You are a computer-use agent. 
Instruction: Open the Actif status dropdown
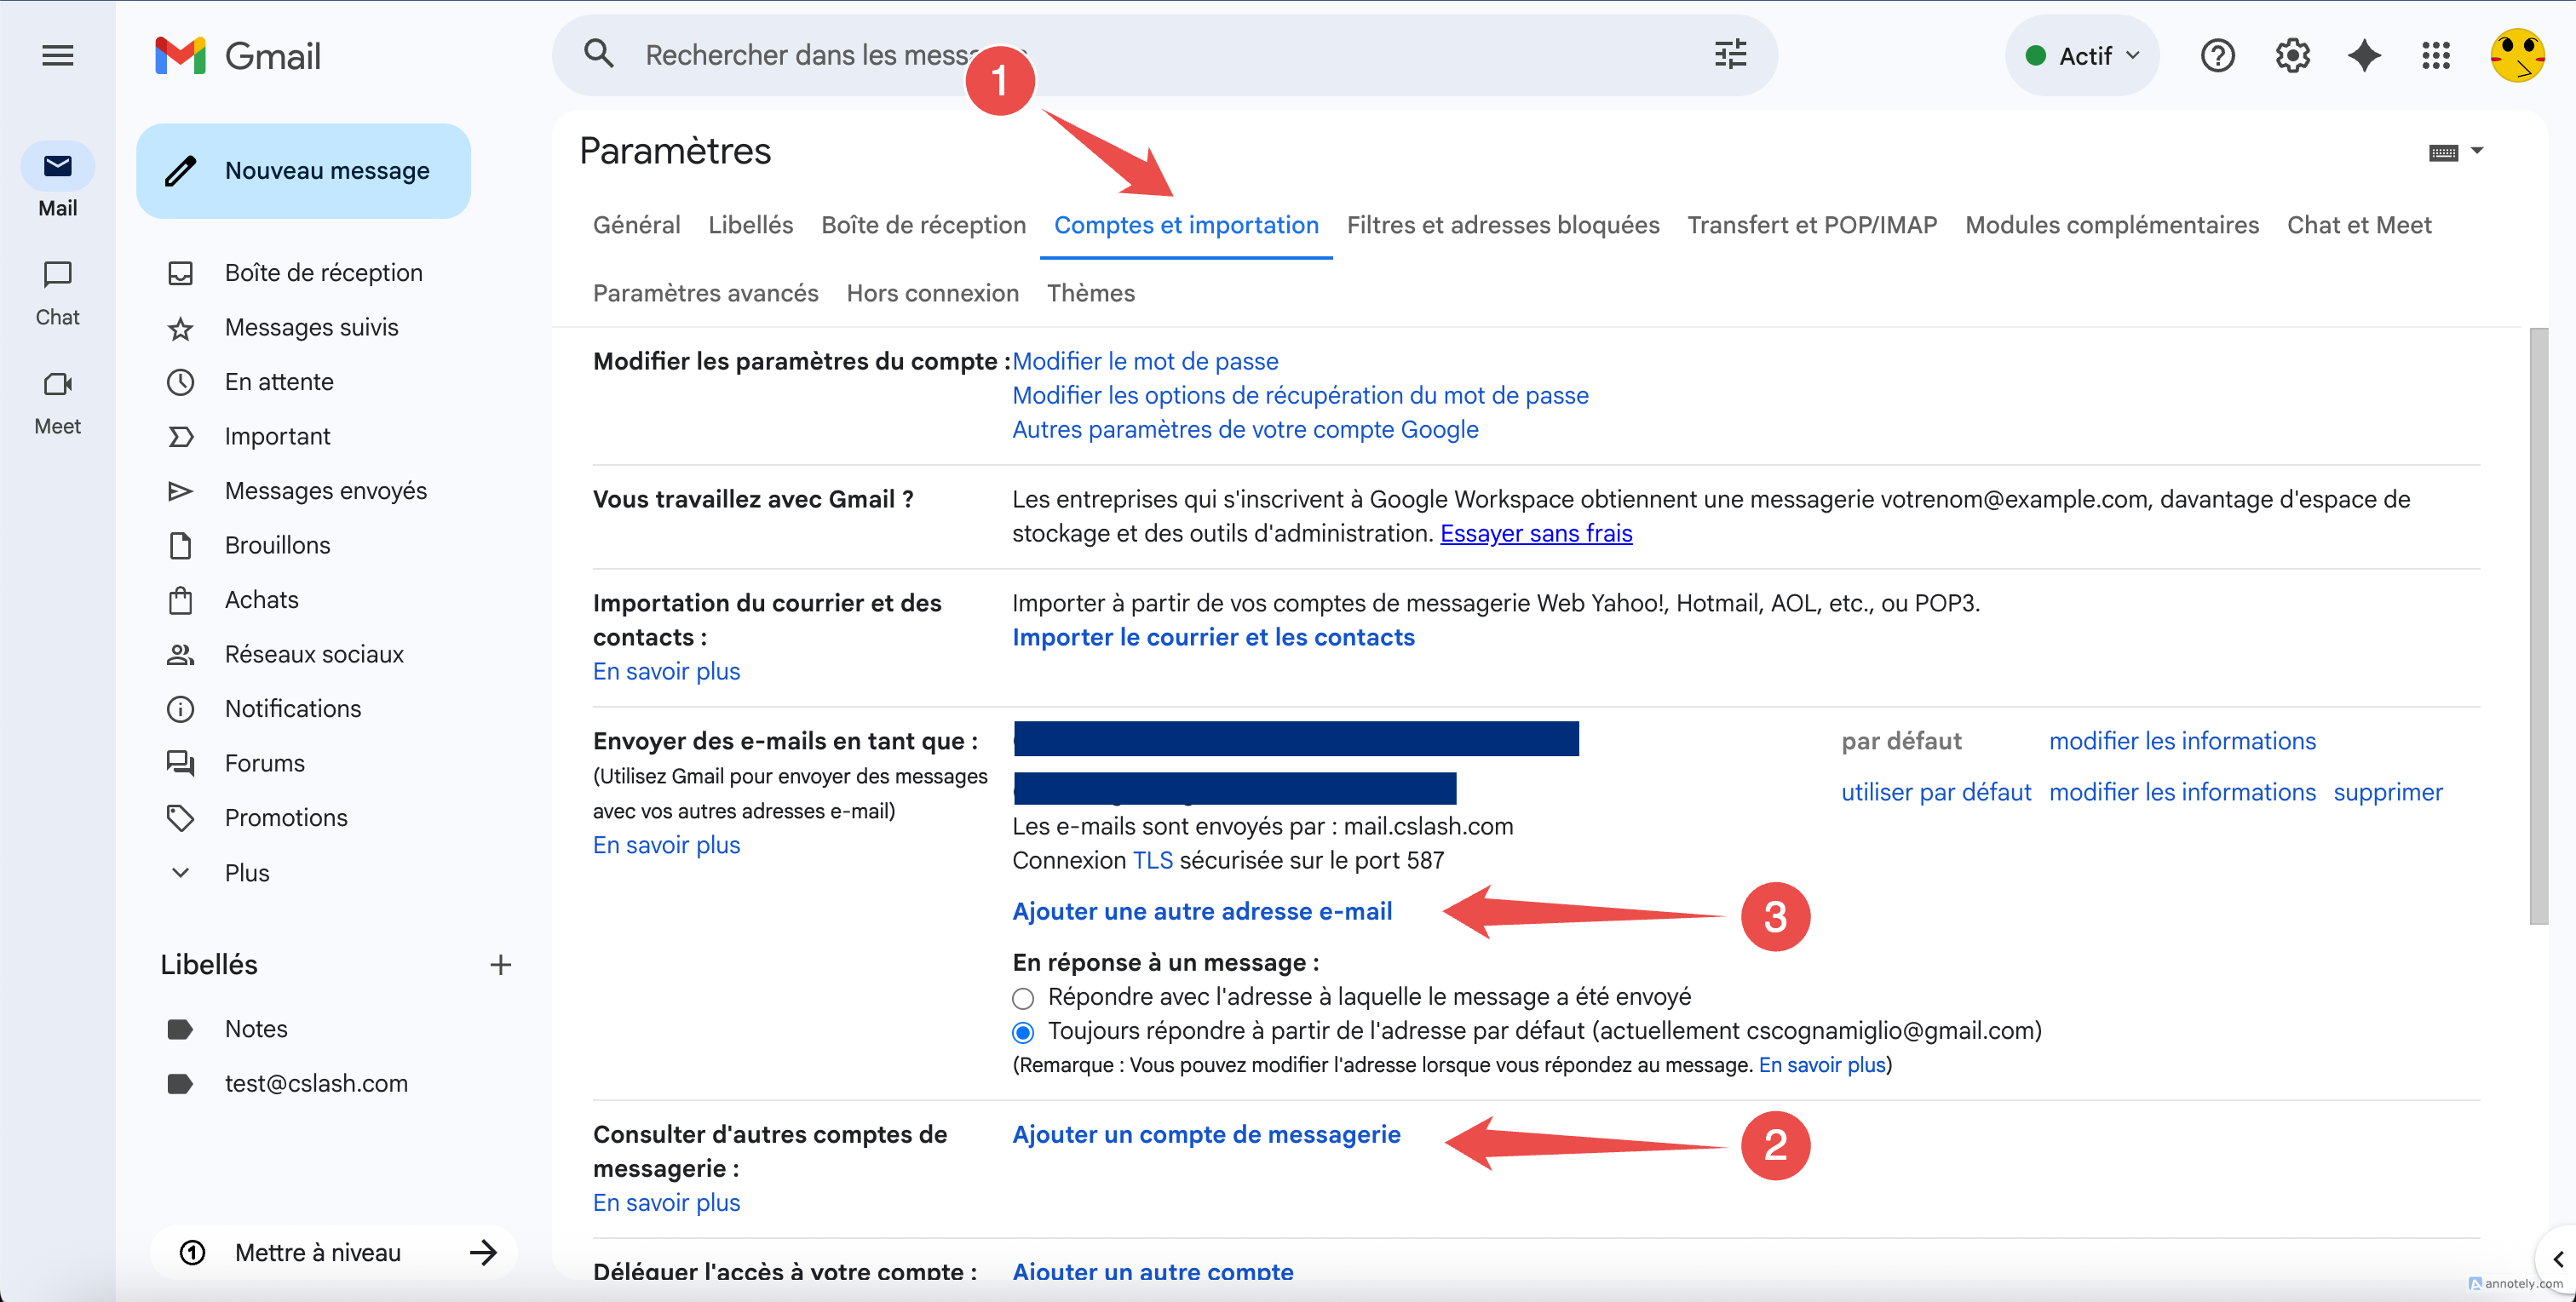pyautogui.click(x=2082, y=55)
